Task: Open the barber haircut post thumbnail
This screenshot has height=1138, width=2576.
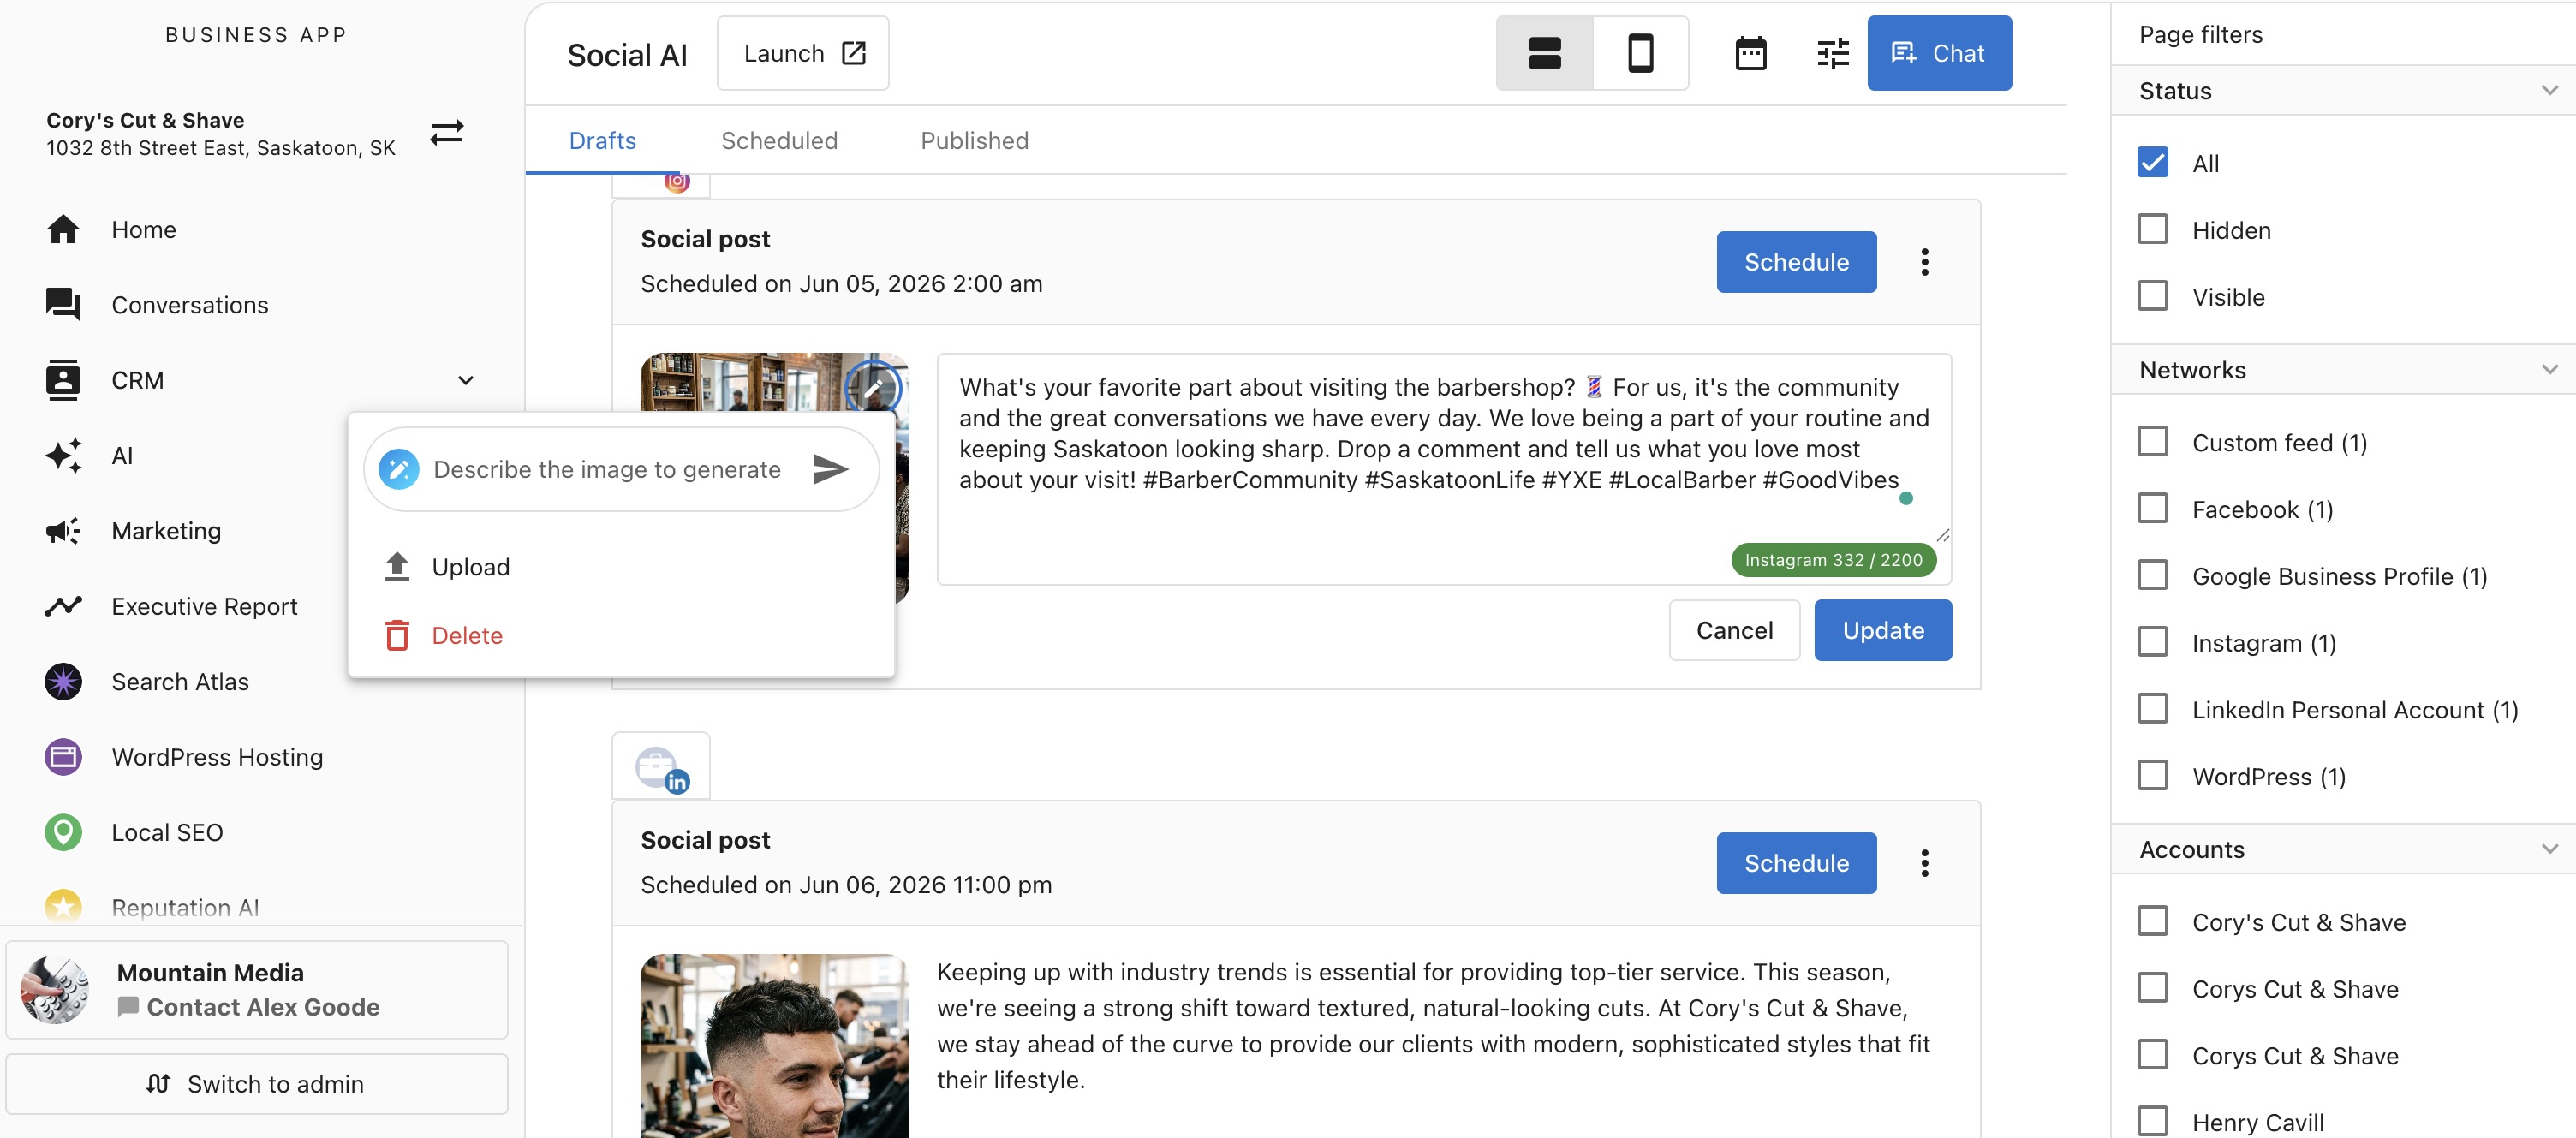Action: click(775, 1046)
